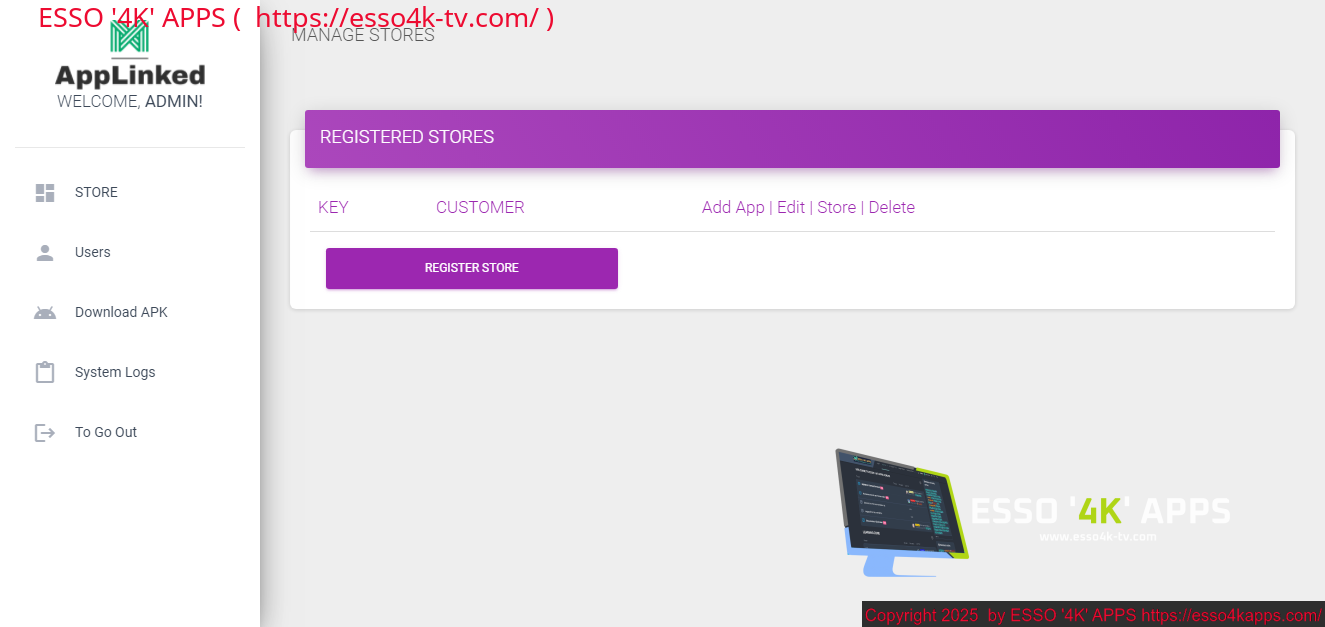The image size is (1325, 627).
Task: Open the Download APK Android icon
Action: coord(45,313)
